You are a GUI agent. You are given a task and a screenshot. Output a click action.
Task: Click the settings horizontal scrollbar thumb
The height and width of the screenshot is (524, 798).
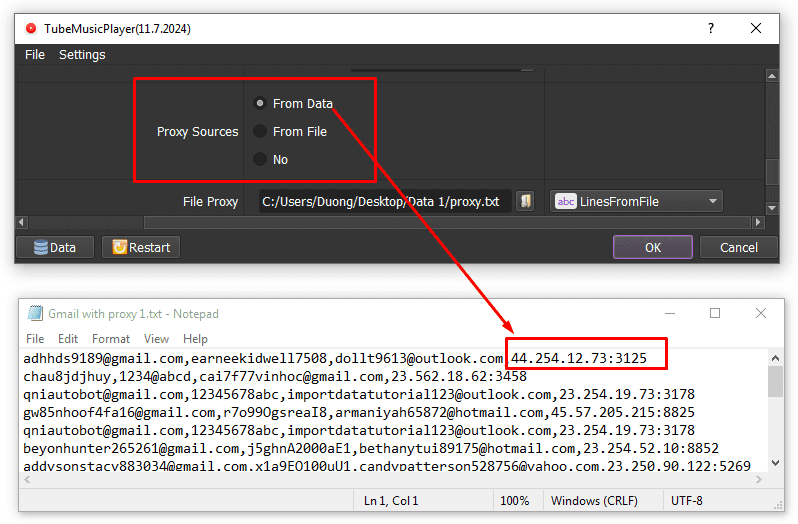(448, 222)
